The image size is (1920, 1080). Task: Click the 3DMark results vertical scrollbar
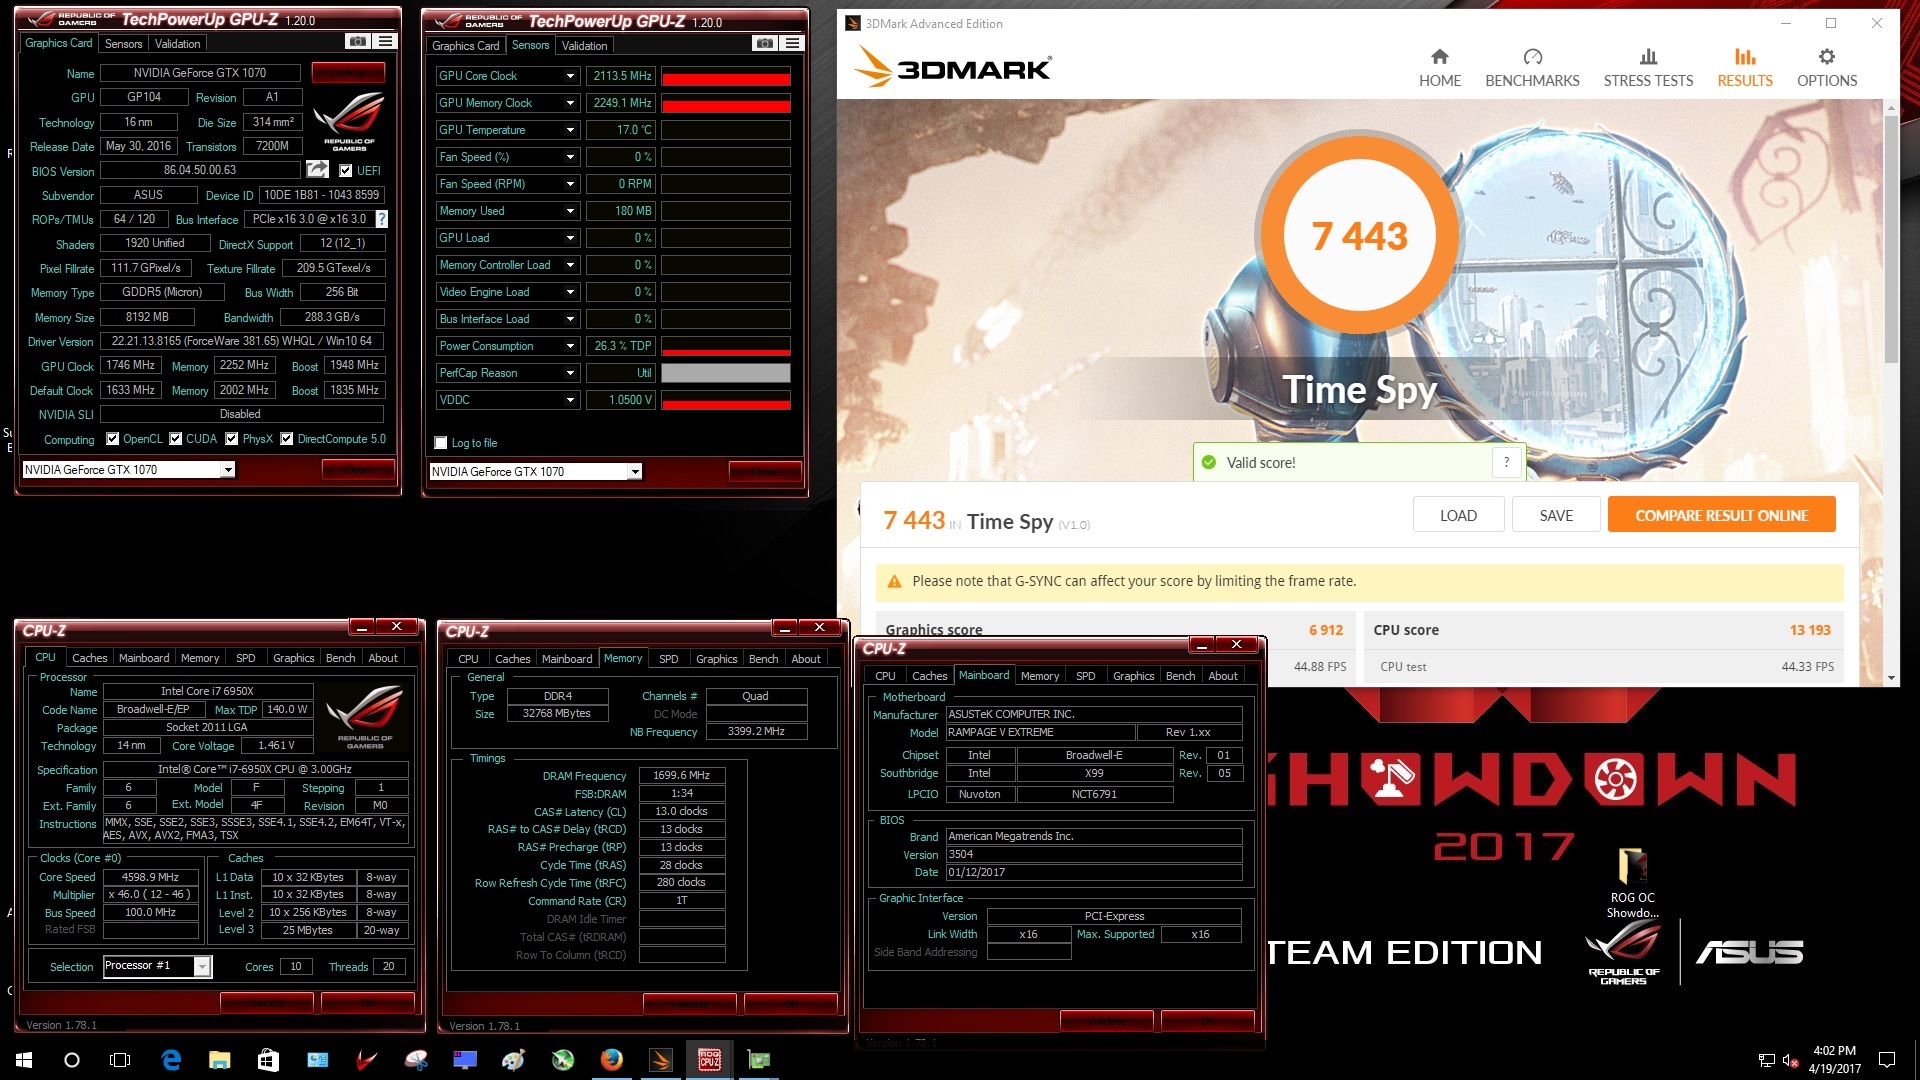[1891, 240]
